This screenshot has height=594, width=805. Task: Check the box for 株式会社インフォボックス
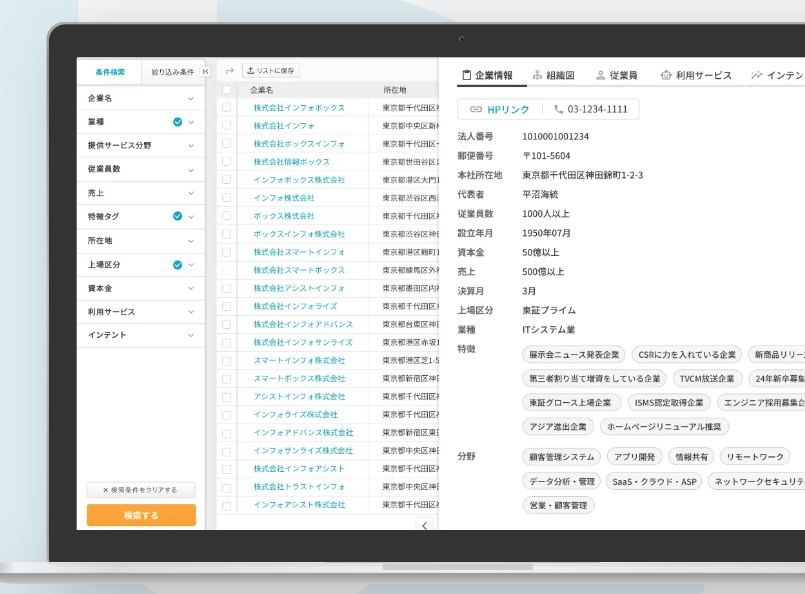227,108
